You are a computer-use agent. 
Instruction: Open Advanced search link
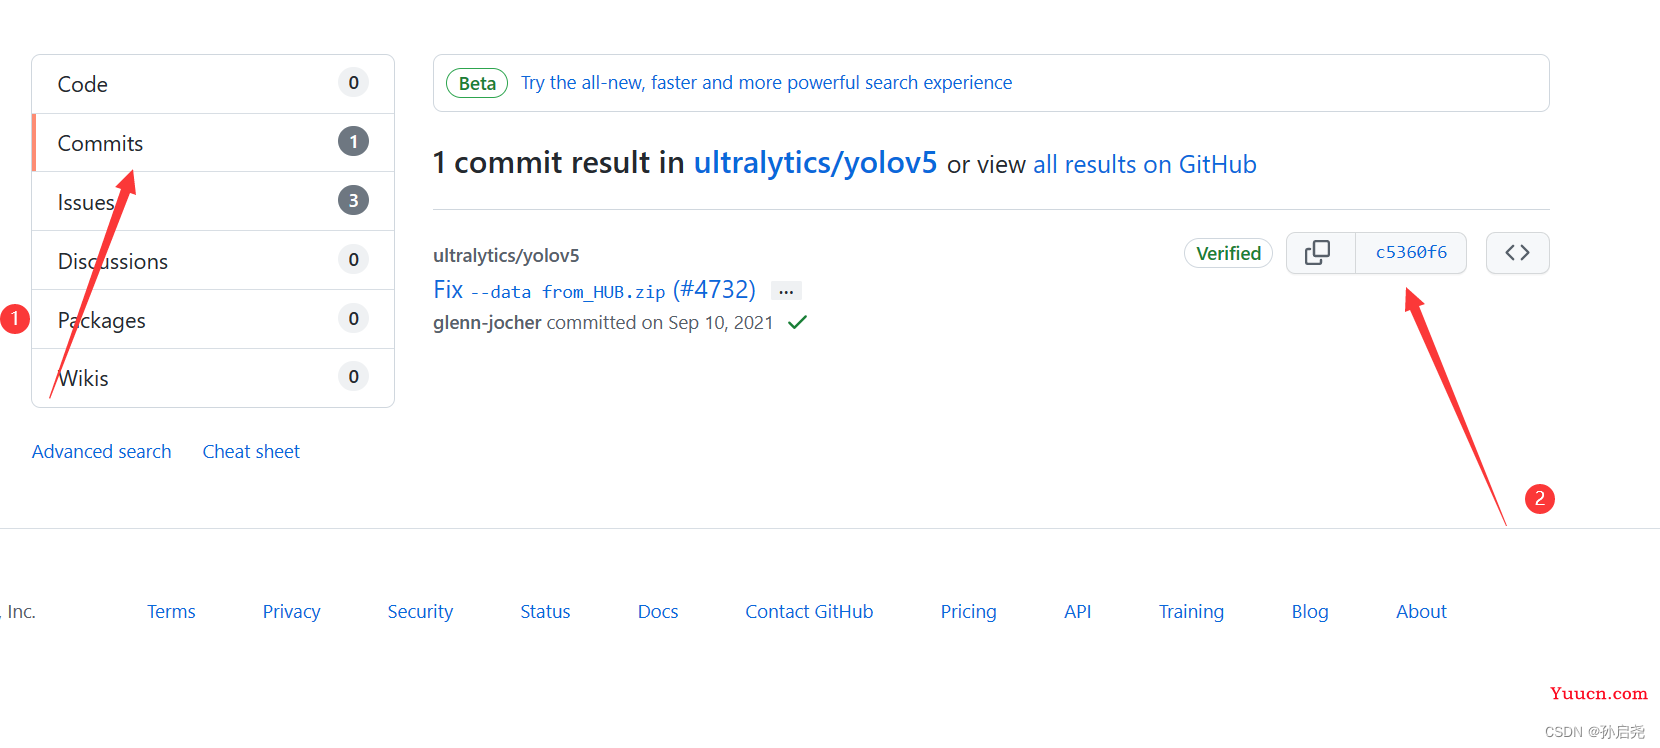point(101,452)
